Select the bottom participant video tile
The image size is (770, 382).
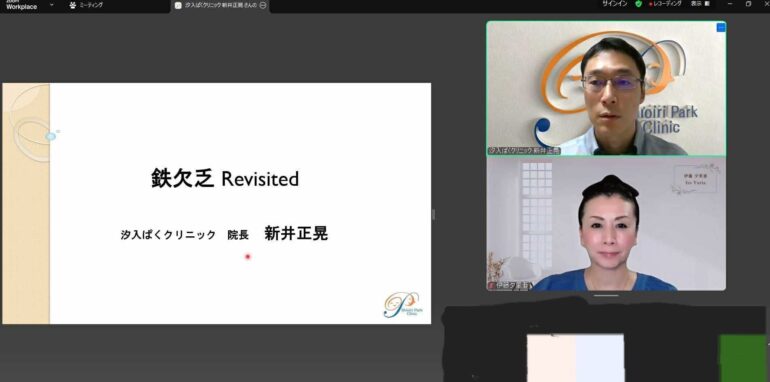(x=606, y=224)
